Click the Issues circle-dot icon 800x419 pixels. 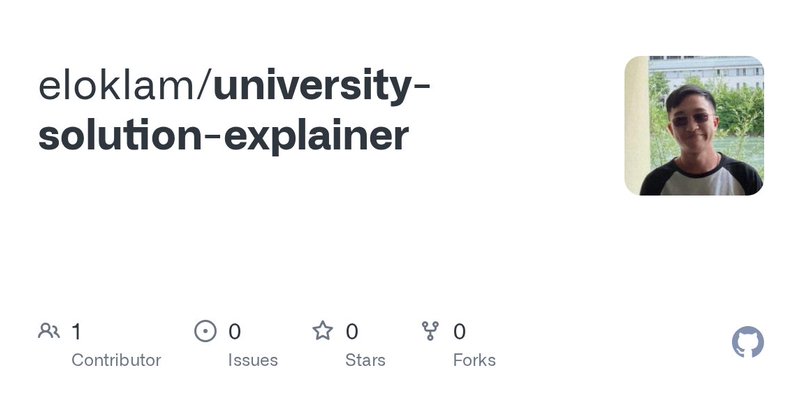(205, 331)
